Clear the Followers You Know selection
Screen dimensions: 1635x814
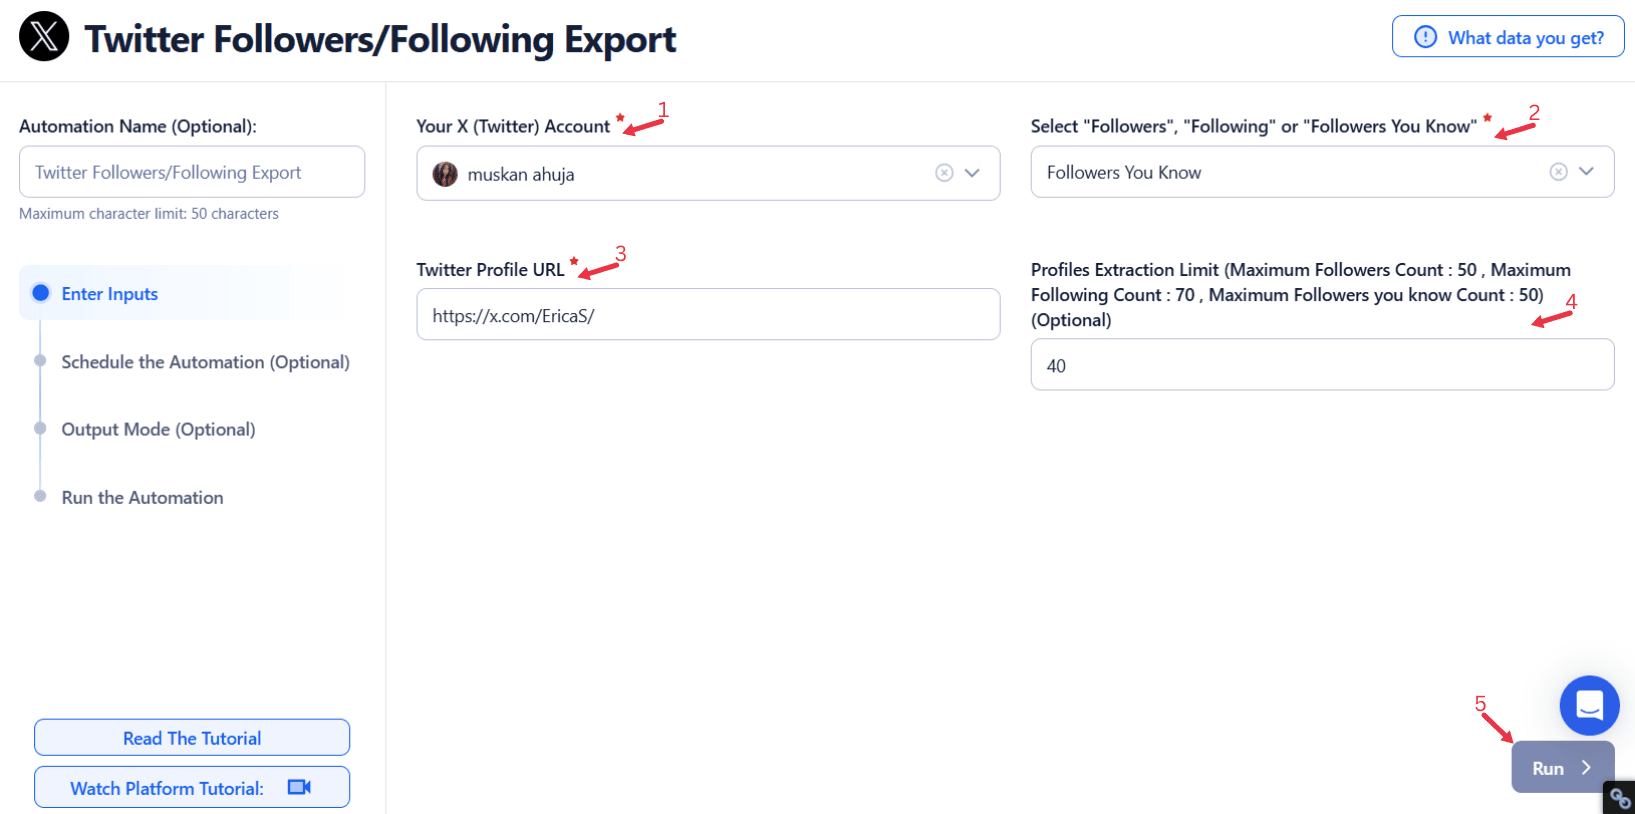pos(1558,172)
